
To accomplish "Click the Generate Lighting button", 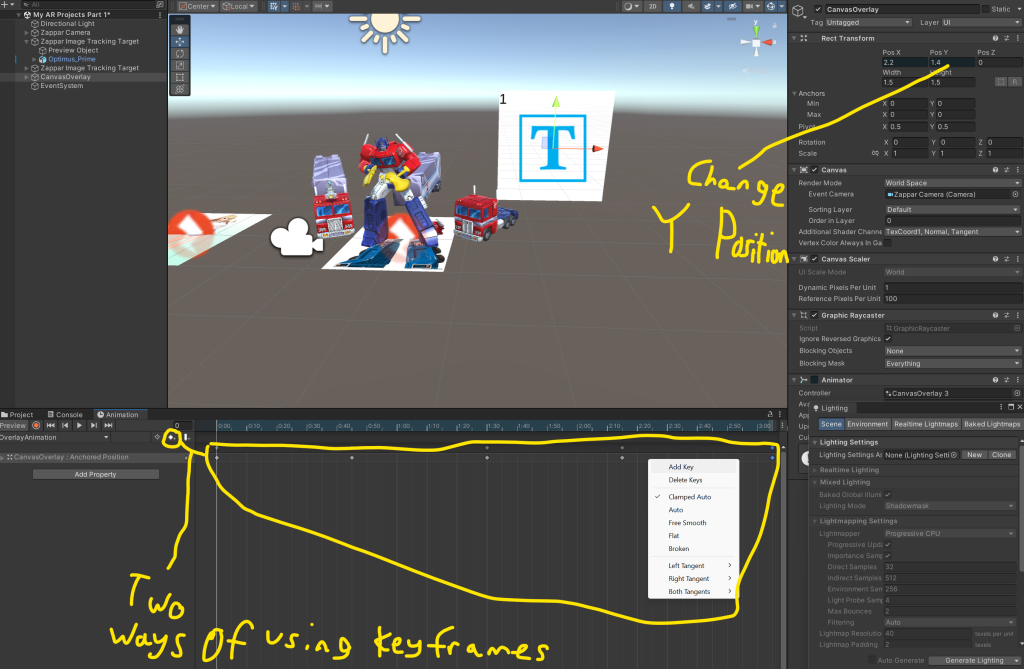I will (x=974, y=660).
